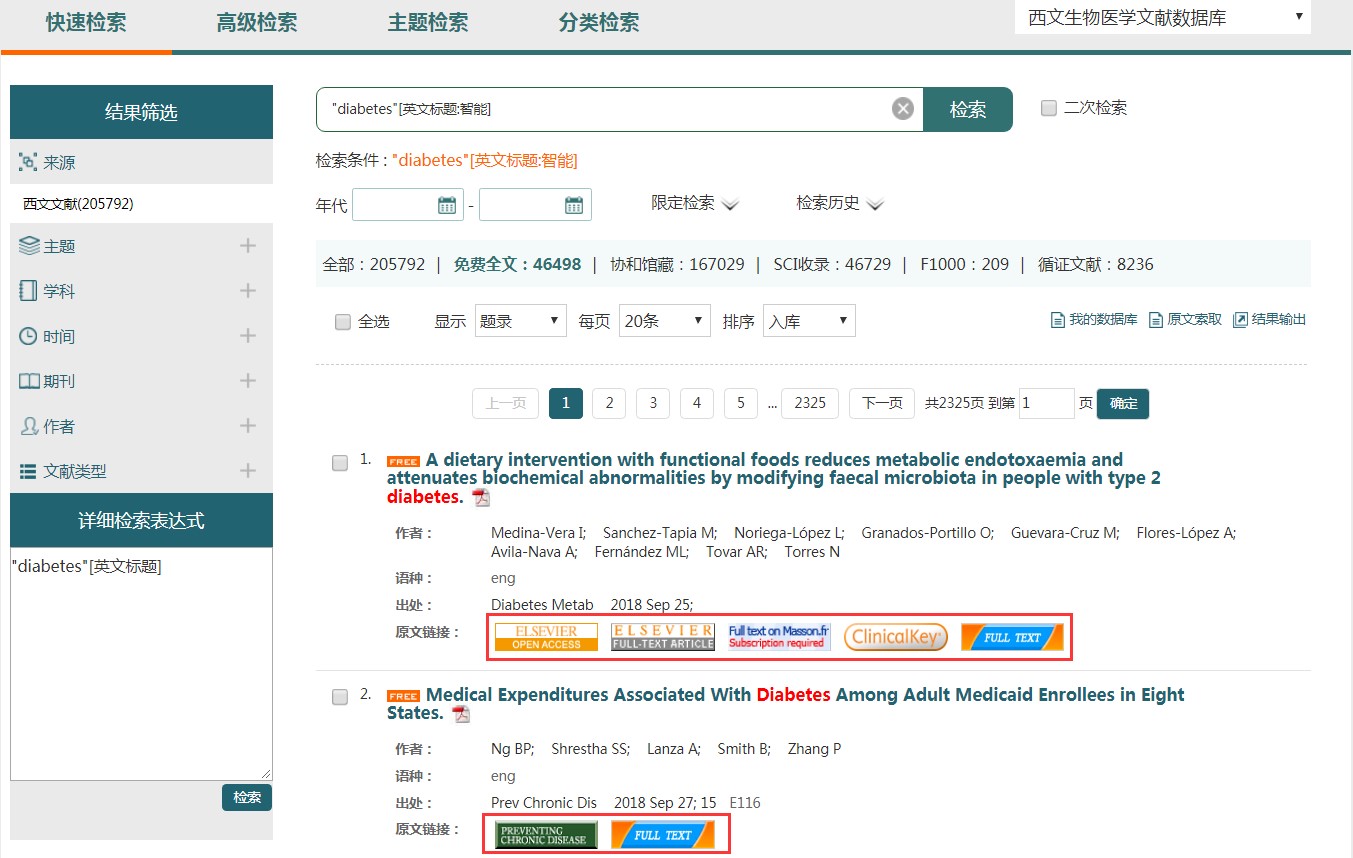This screenshot has width=1353, height=858.
Task: Switch to the 分类检索 tab
Action: [598, 22]
